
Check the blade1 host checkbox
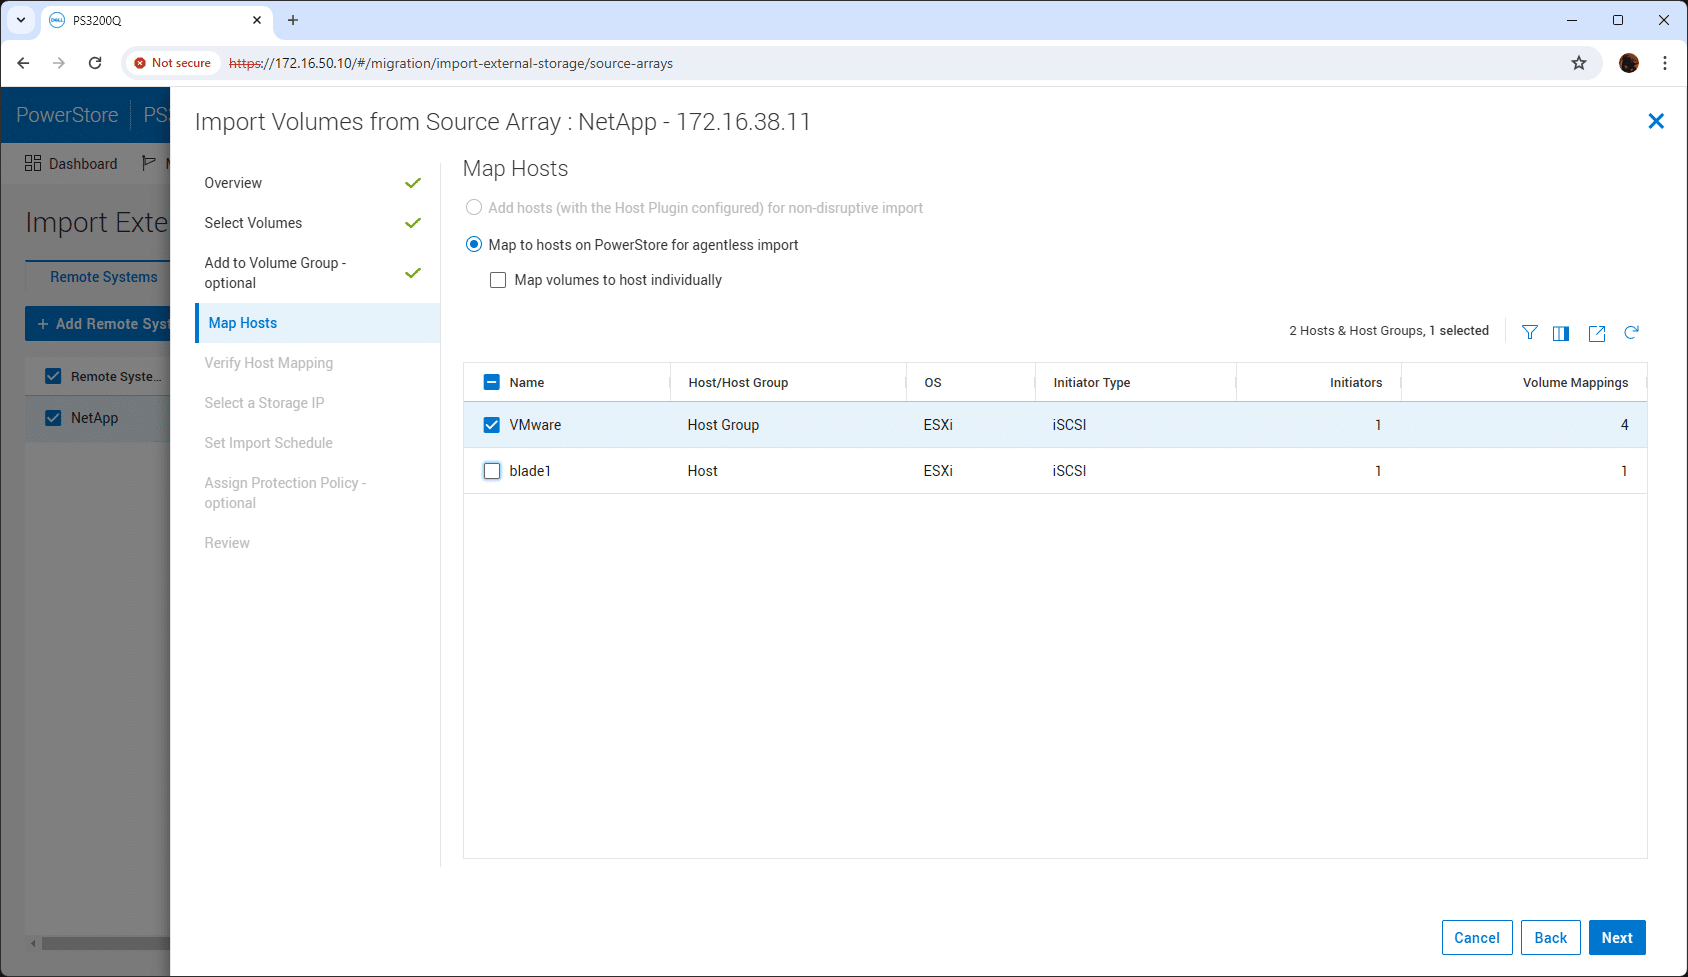(492, 471)
